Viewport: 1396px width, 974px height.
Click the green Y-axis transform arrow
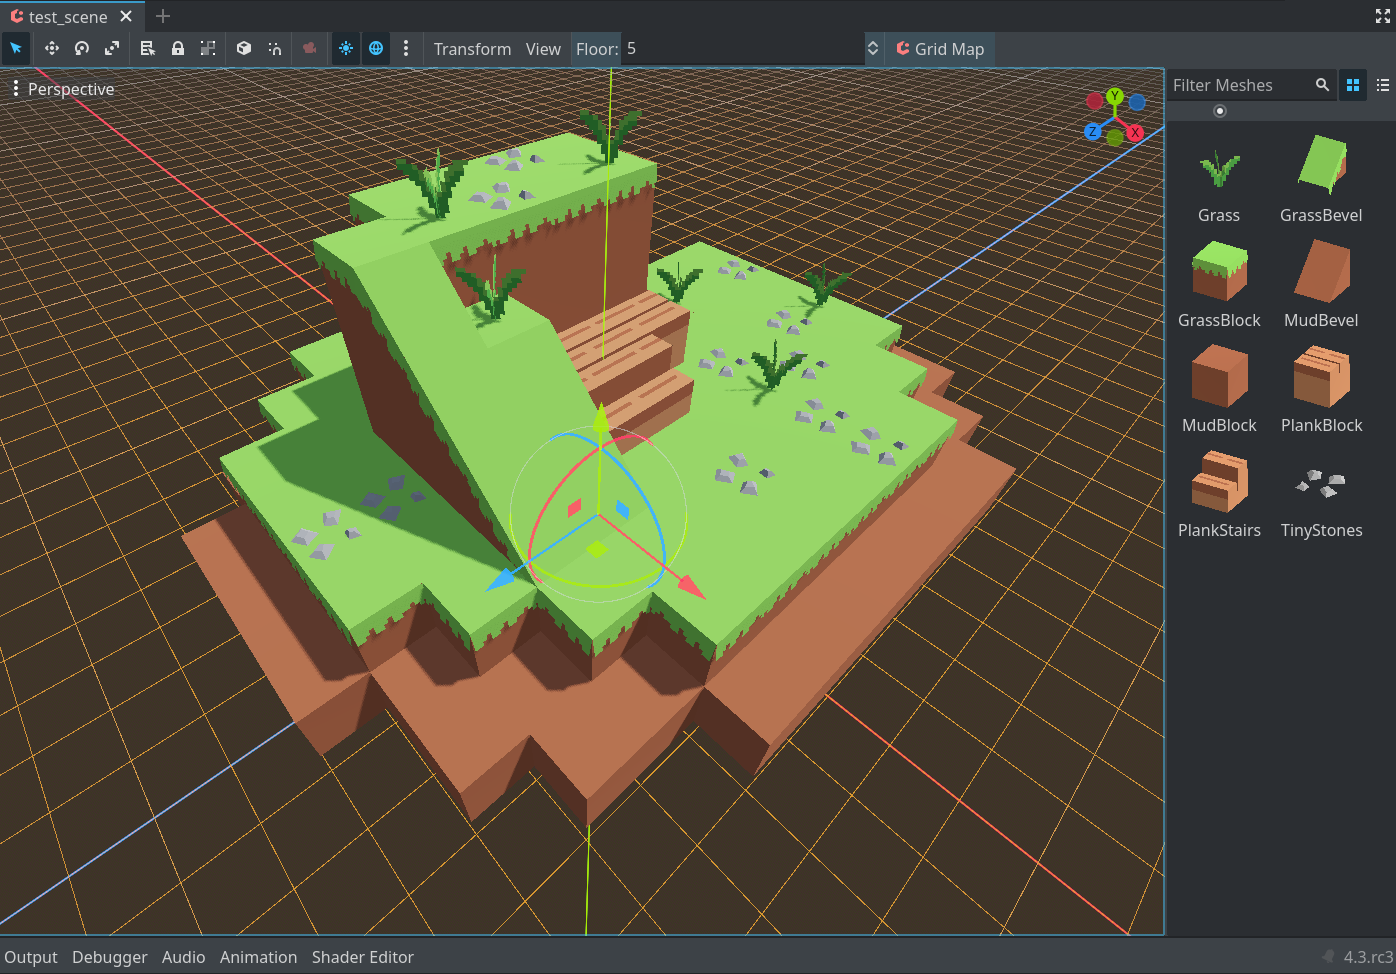[600, 418]
